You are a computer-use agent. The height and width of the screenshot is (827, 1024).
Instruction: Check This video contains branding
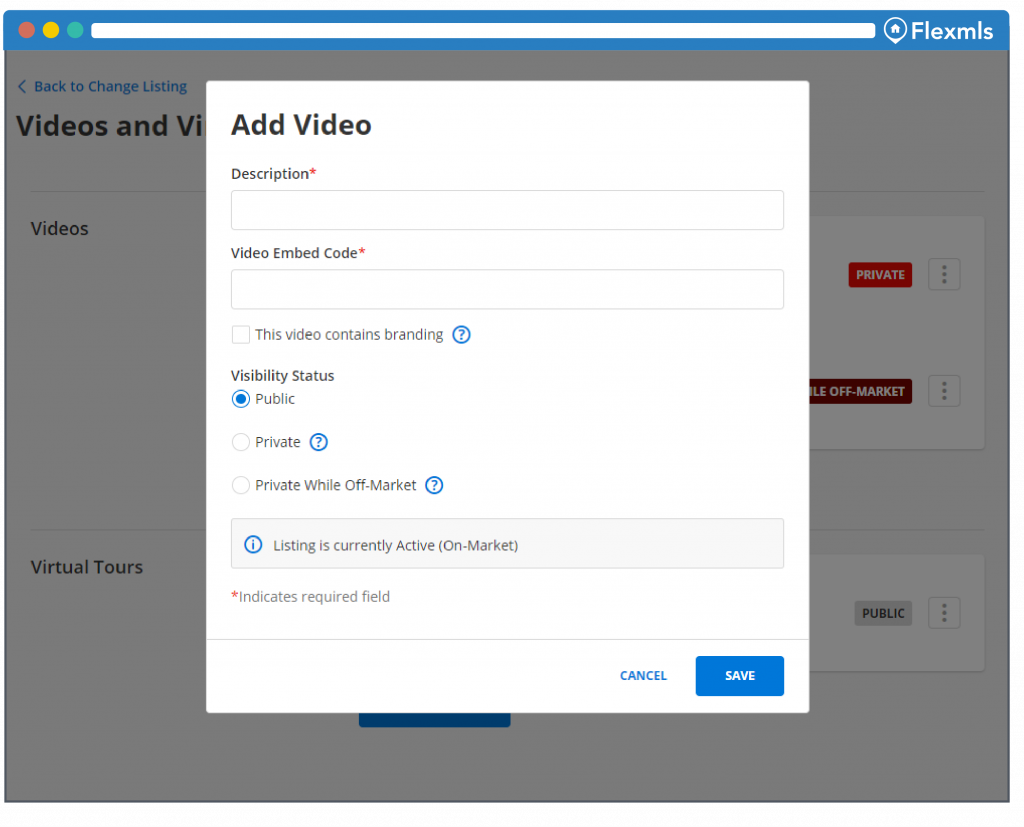pos(240,334)
